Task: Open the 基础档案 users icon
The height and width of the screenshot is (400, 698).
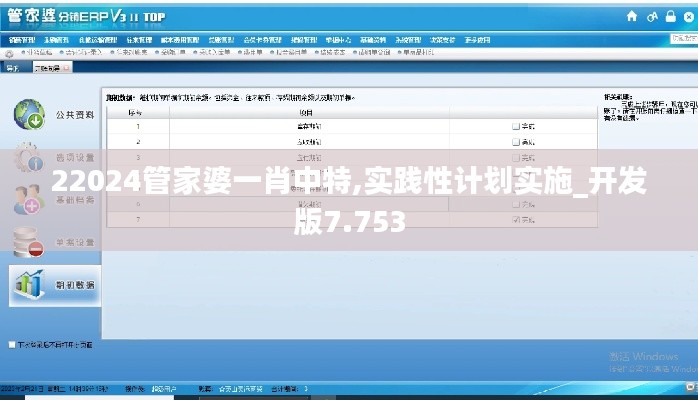Action: [28, 200]
